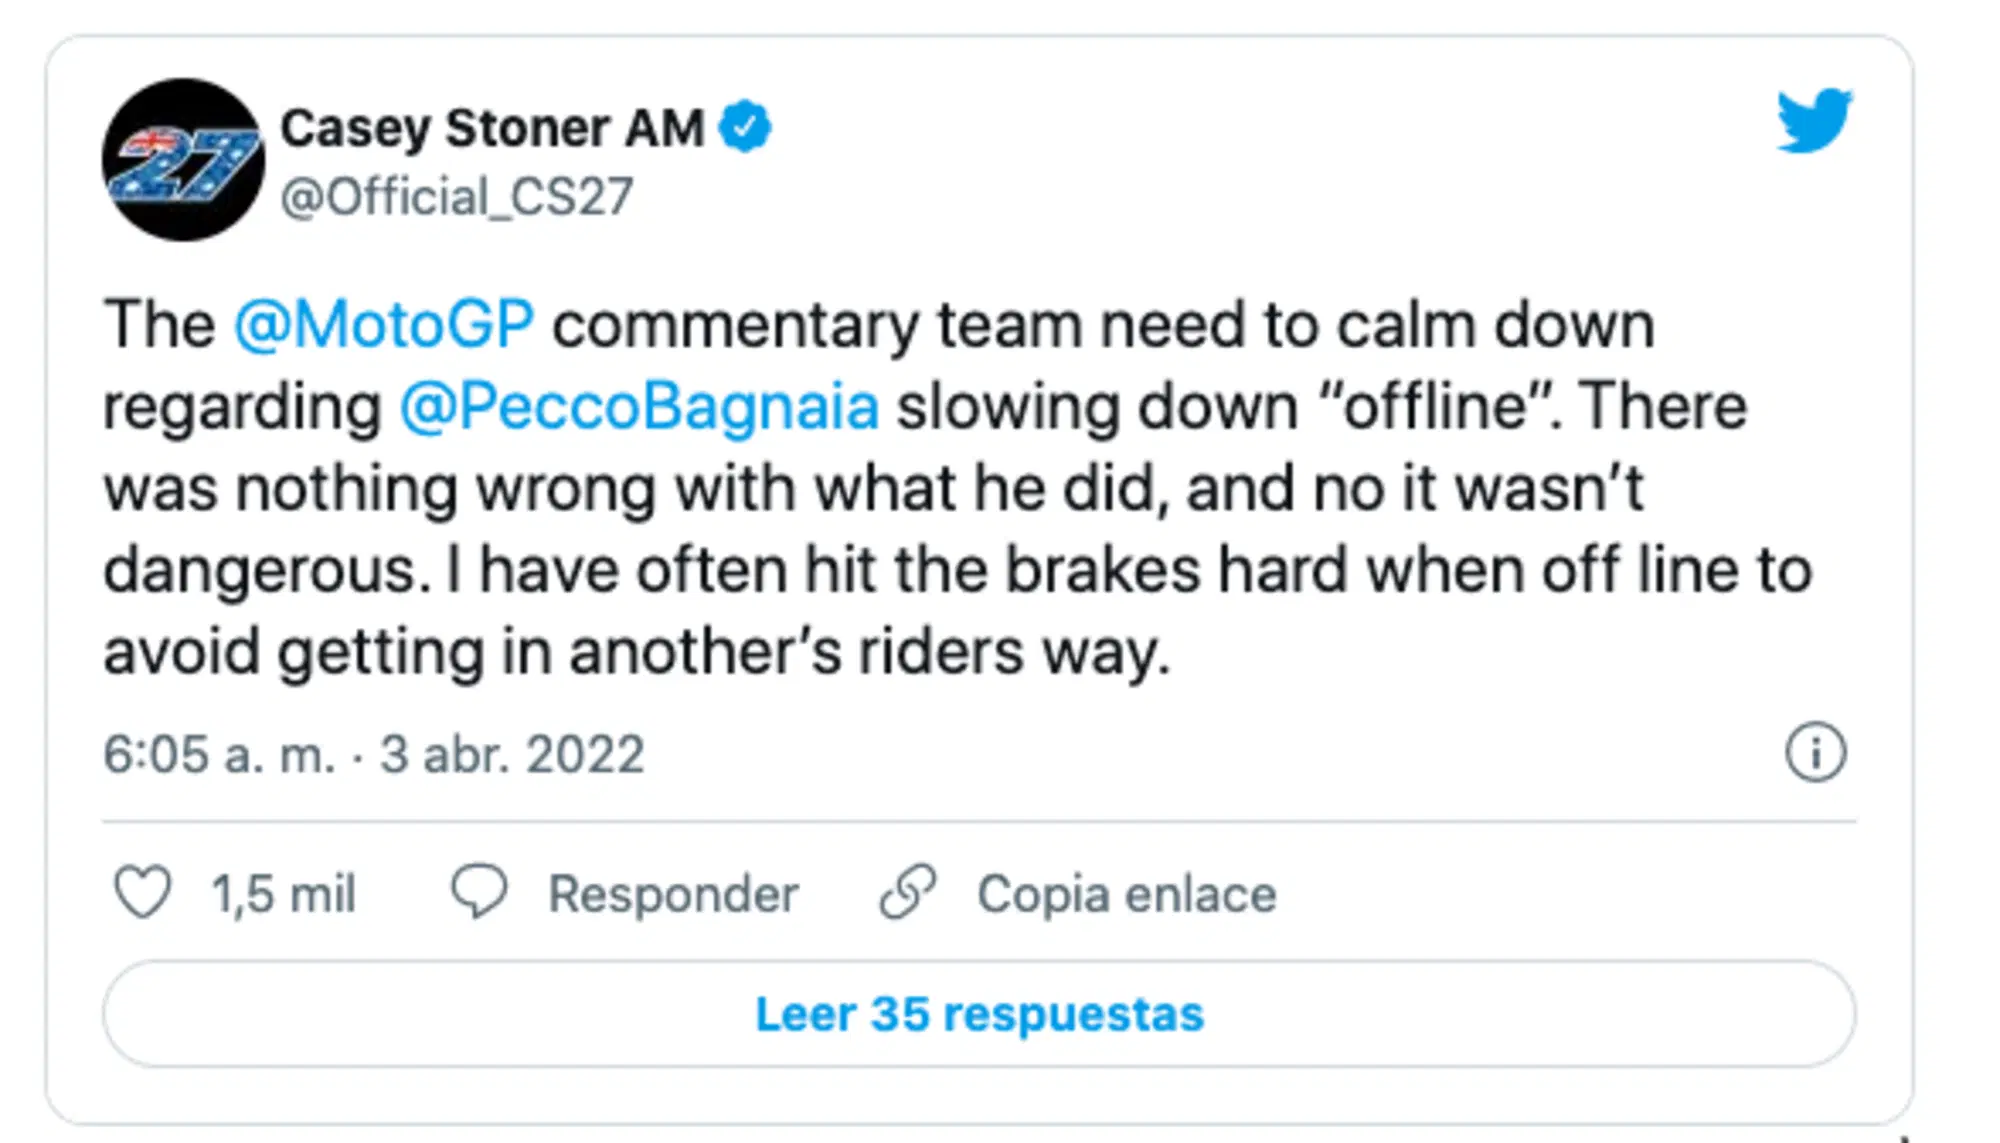
Task: Follow the @MotoGP mention link
Action: point(384,325)
